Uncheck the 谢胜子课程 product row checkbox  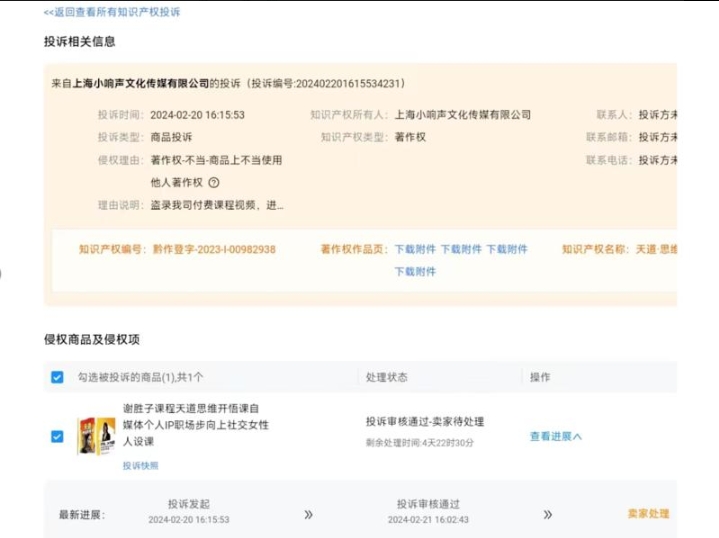pos(57,436)
